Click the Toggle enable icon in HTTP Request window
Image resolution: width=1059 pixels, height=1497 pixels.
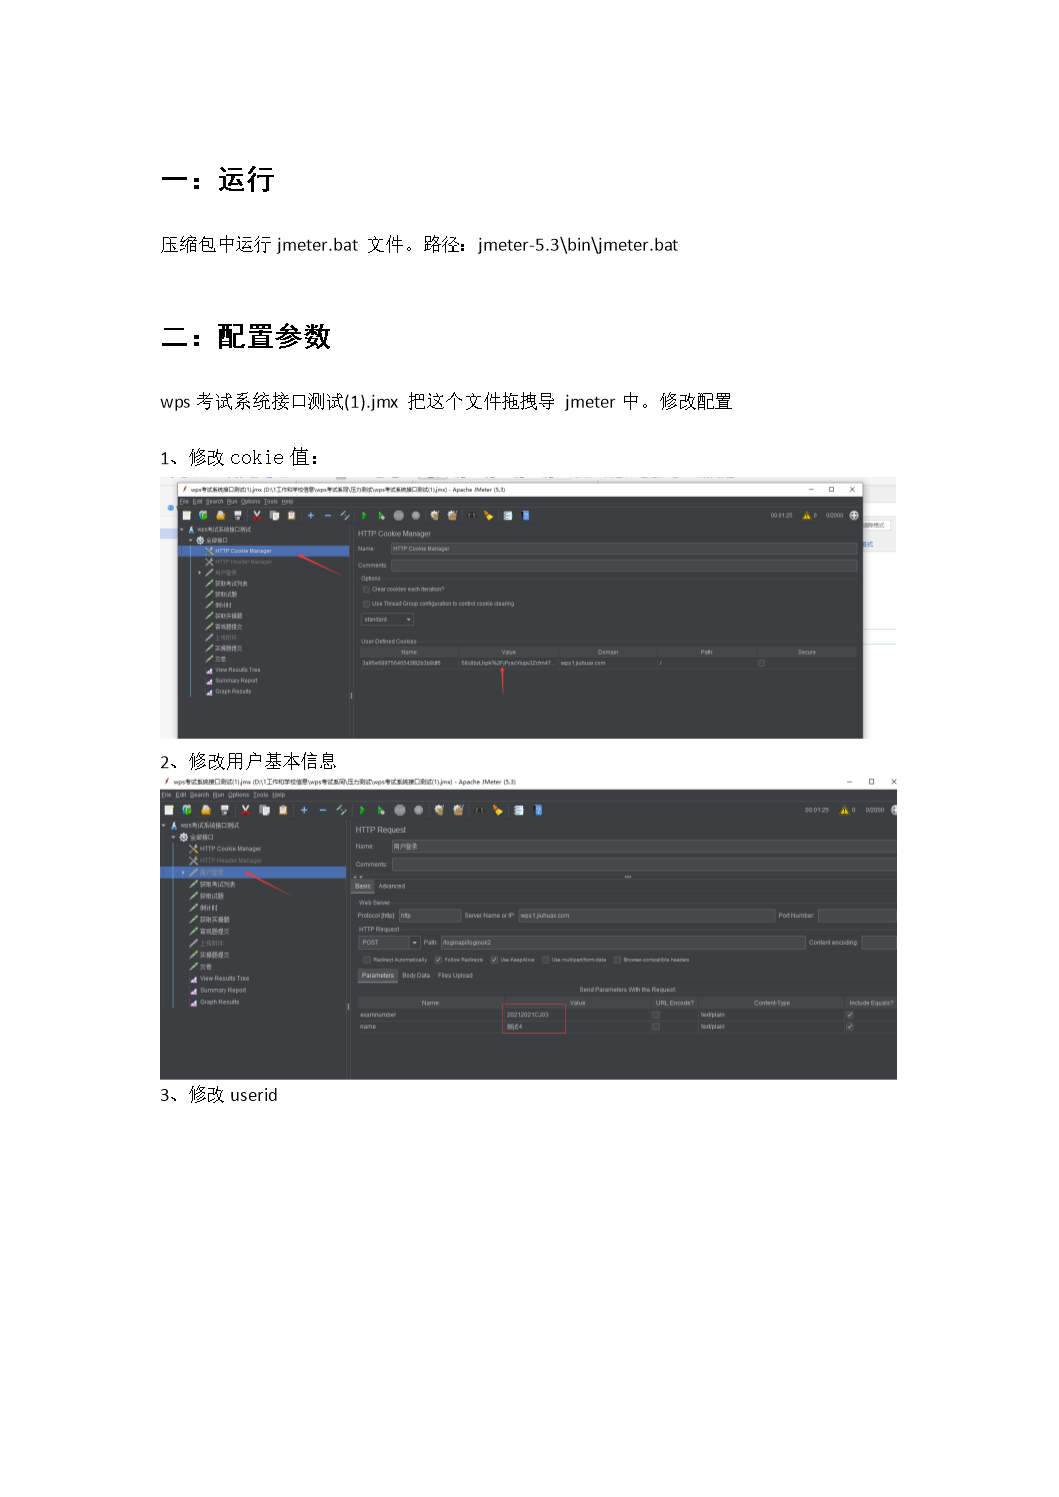[x=342, y=810]
